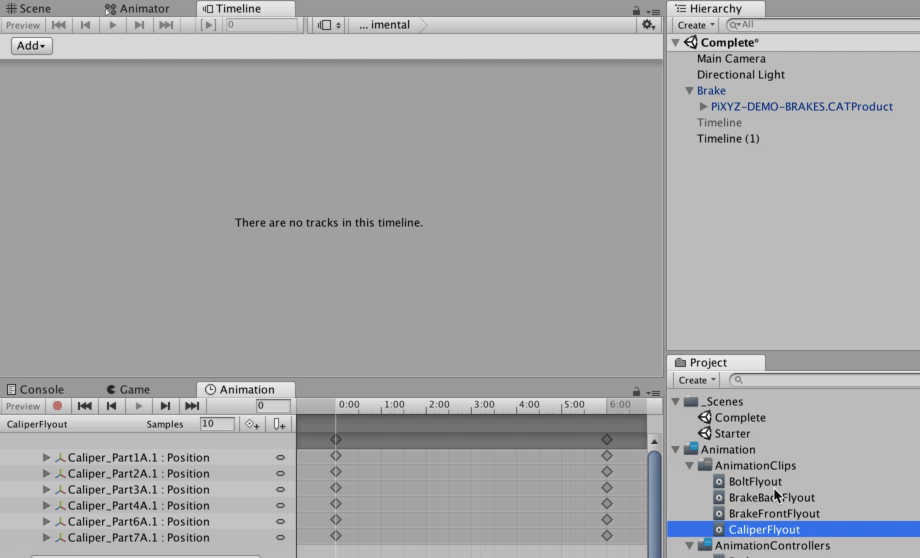Open the Add dropdown in Timeline
The image size is (920, 558).
click(x=32, y=46)
